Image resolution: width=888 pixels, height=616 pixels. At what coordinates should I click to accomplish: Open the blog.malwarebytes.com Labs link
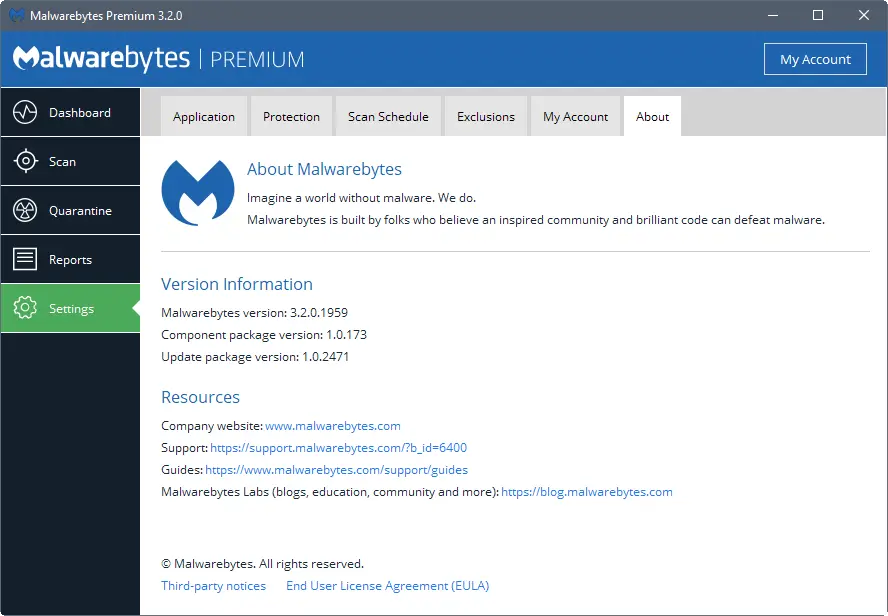pyautogui.click(x=587, y=492)
